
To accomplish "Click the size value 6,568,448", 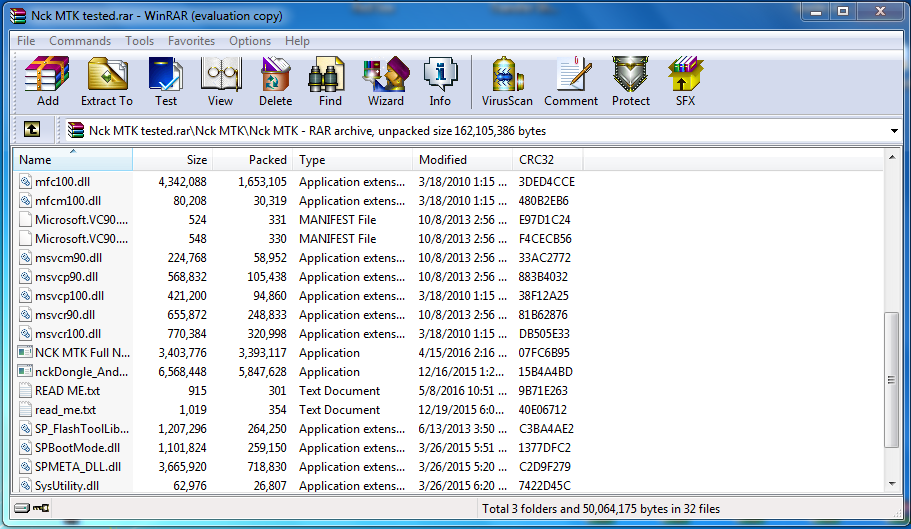I will click(x=182, y=372).
